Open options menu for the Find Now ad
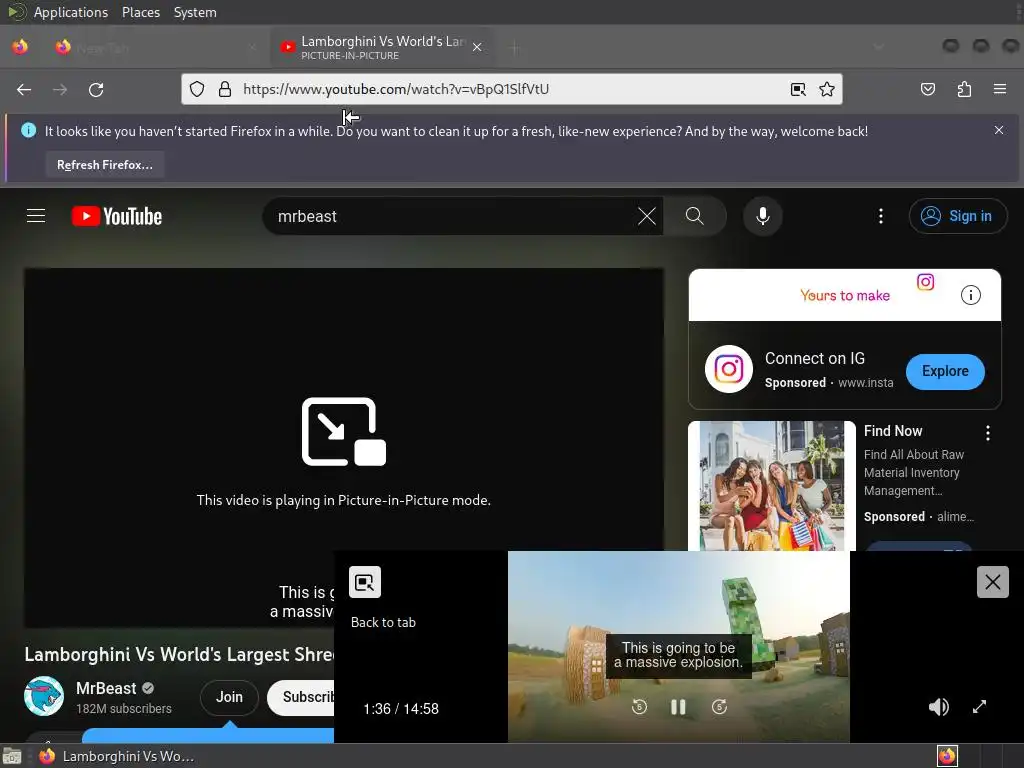1024x768 pixels. pyautogui.click(x=987, y=432)
